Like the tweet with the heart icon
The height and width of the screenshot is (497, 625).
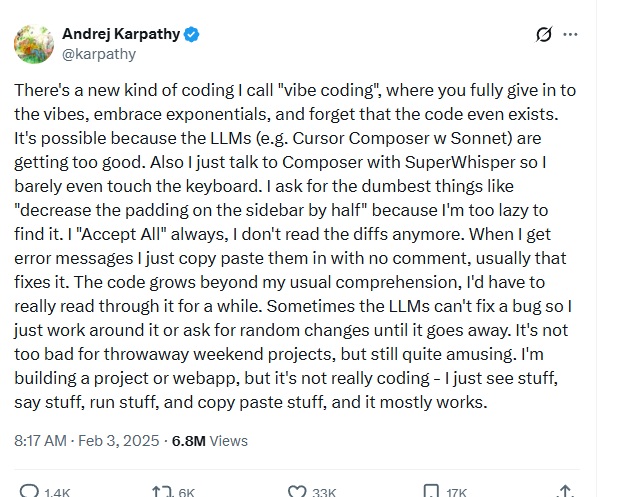(297, 491)
